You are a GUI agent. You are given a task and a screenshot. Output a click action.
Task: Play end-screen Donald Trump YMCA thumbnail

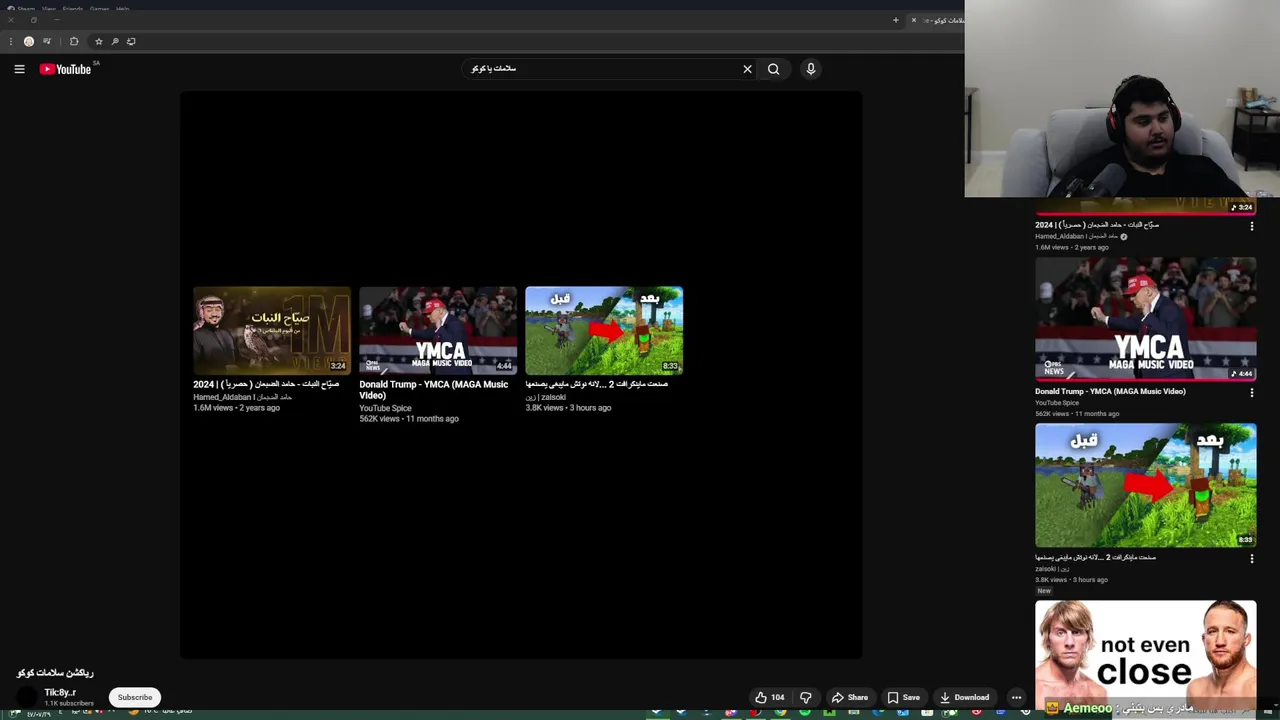(438, 330)
